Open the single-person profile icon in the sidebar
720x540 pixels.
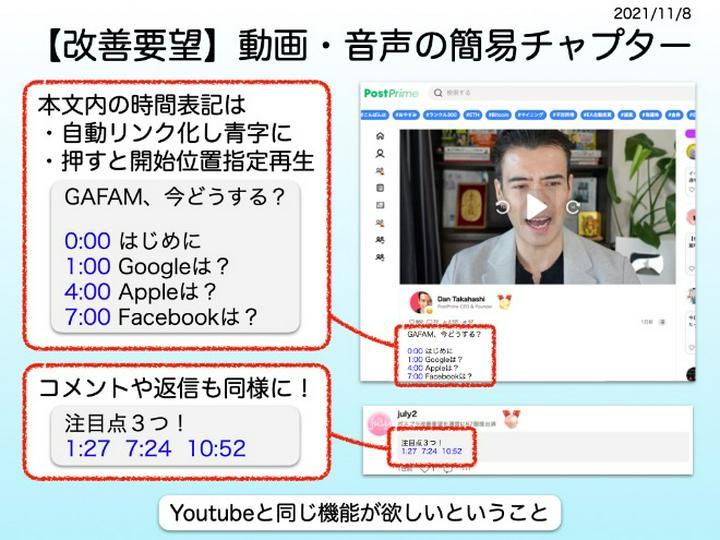click(x=380, y=153)
